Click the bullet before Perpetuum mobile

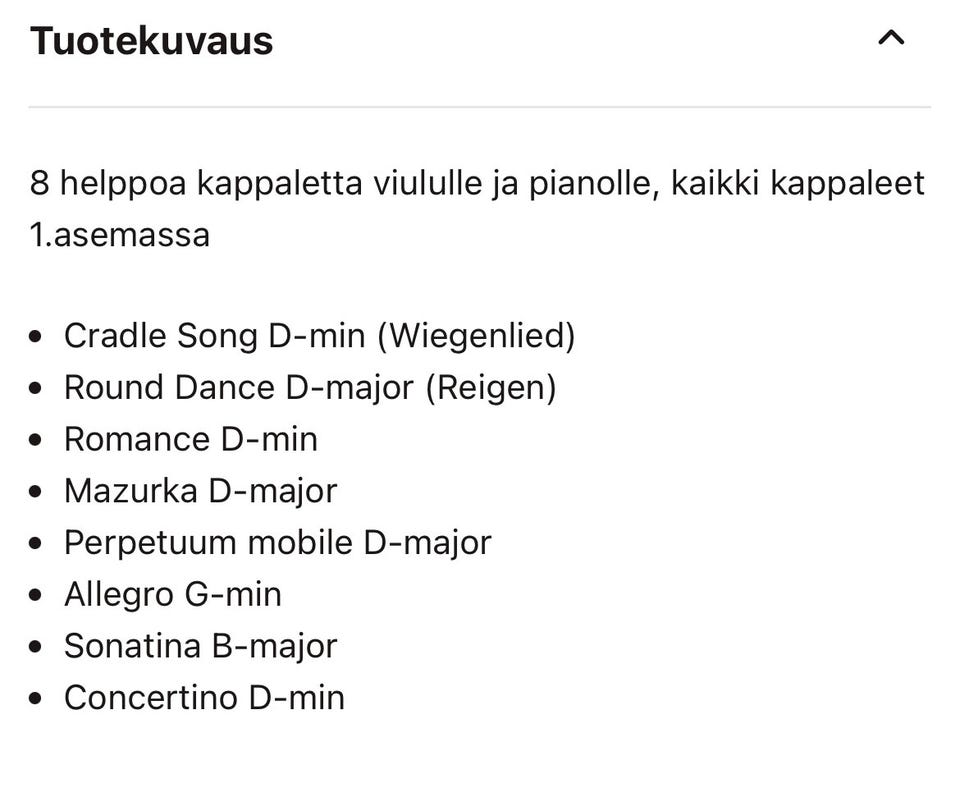click(37, 544)
